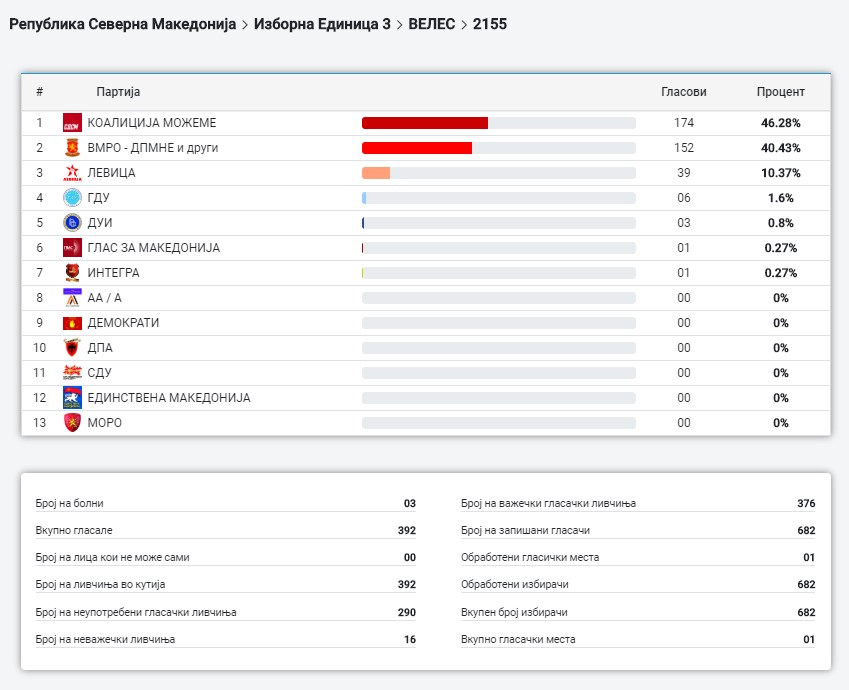The height and width of the screenshot is (690, 849).
Task: Click the Партија column header
Action: (118, 92)
